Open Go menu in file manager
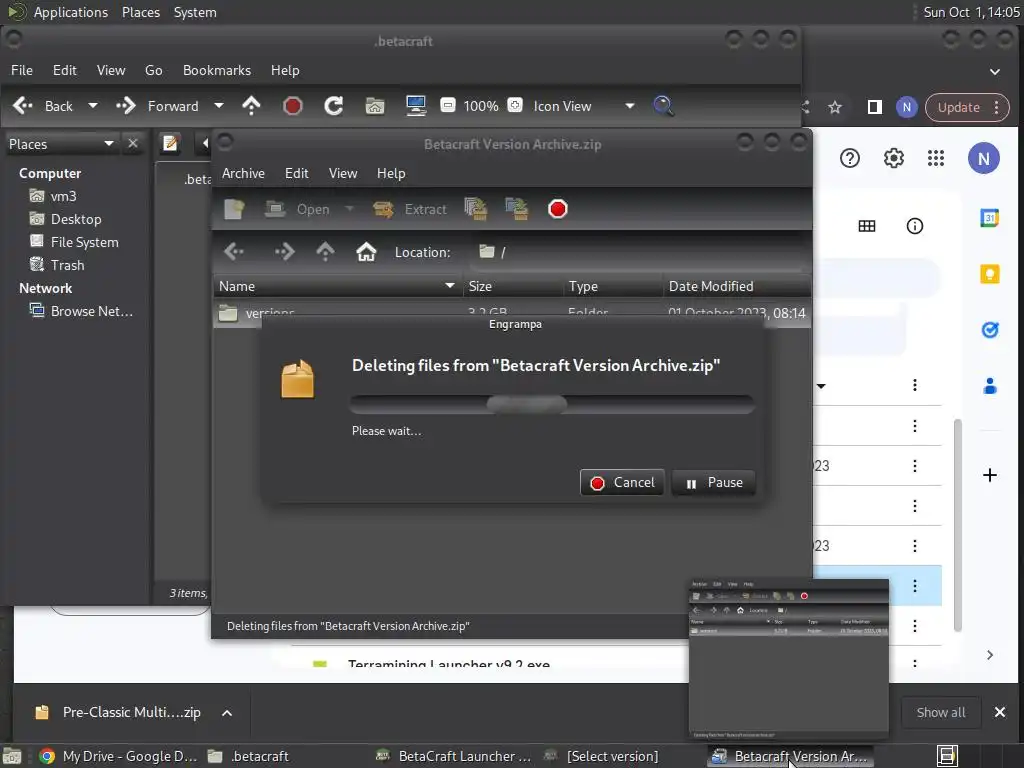This screenshot has height=768, width=1024. tap(153, 70)
